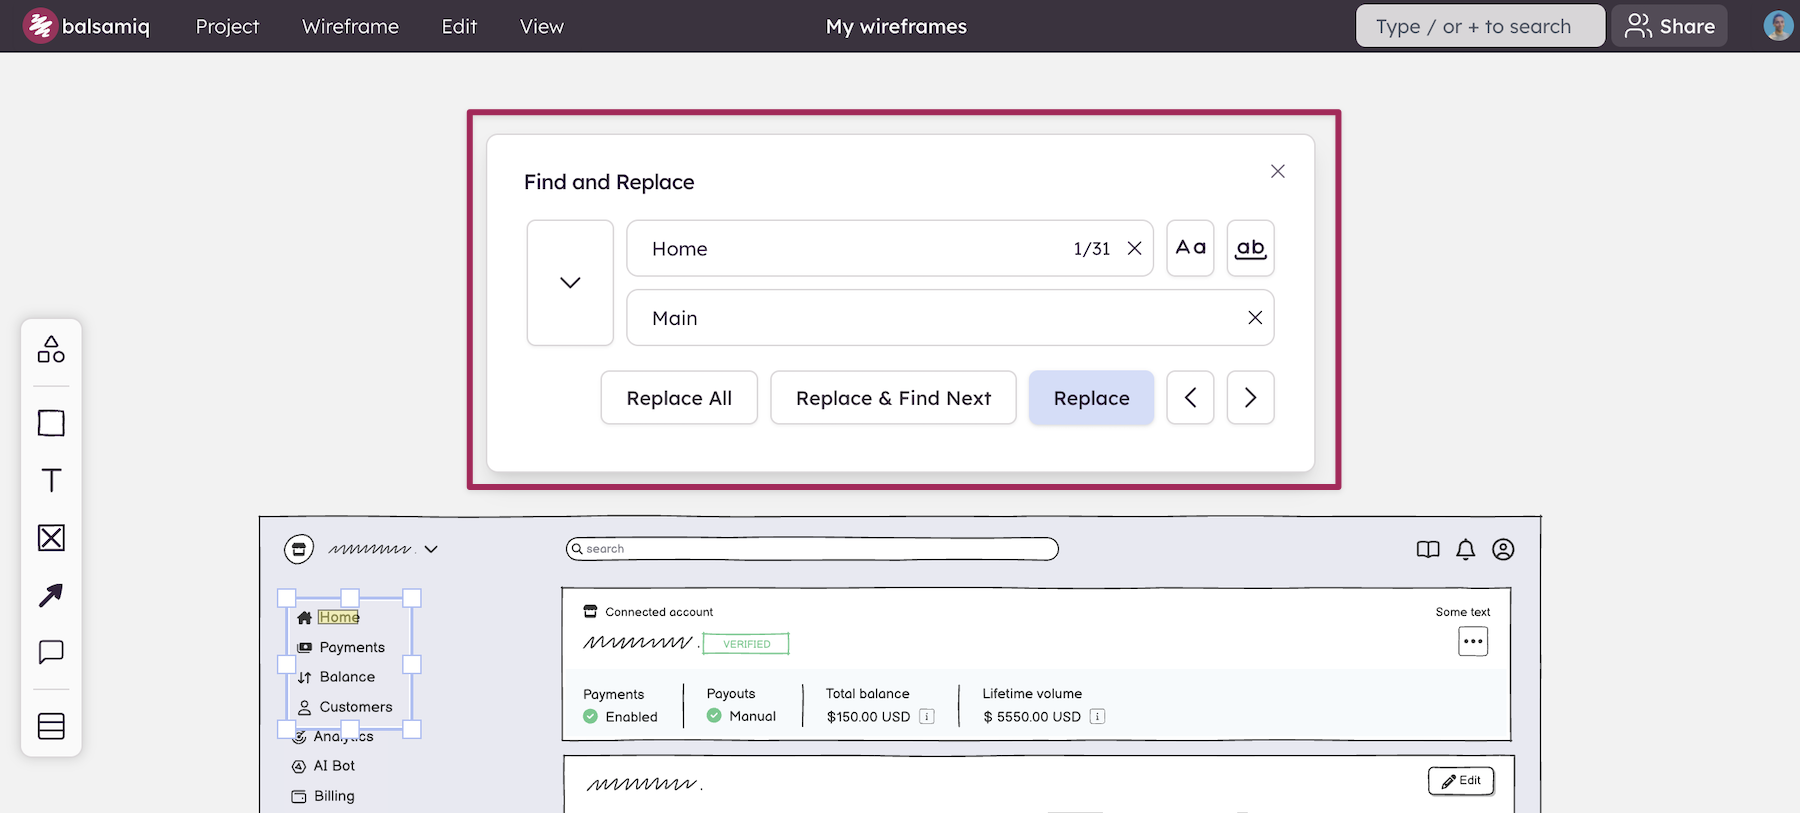Select the Text tool
The height and width of the screenshot is (813, 1800).
(51, 480)
